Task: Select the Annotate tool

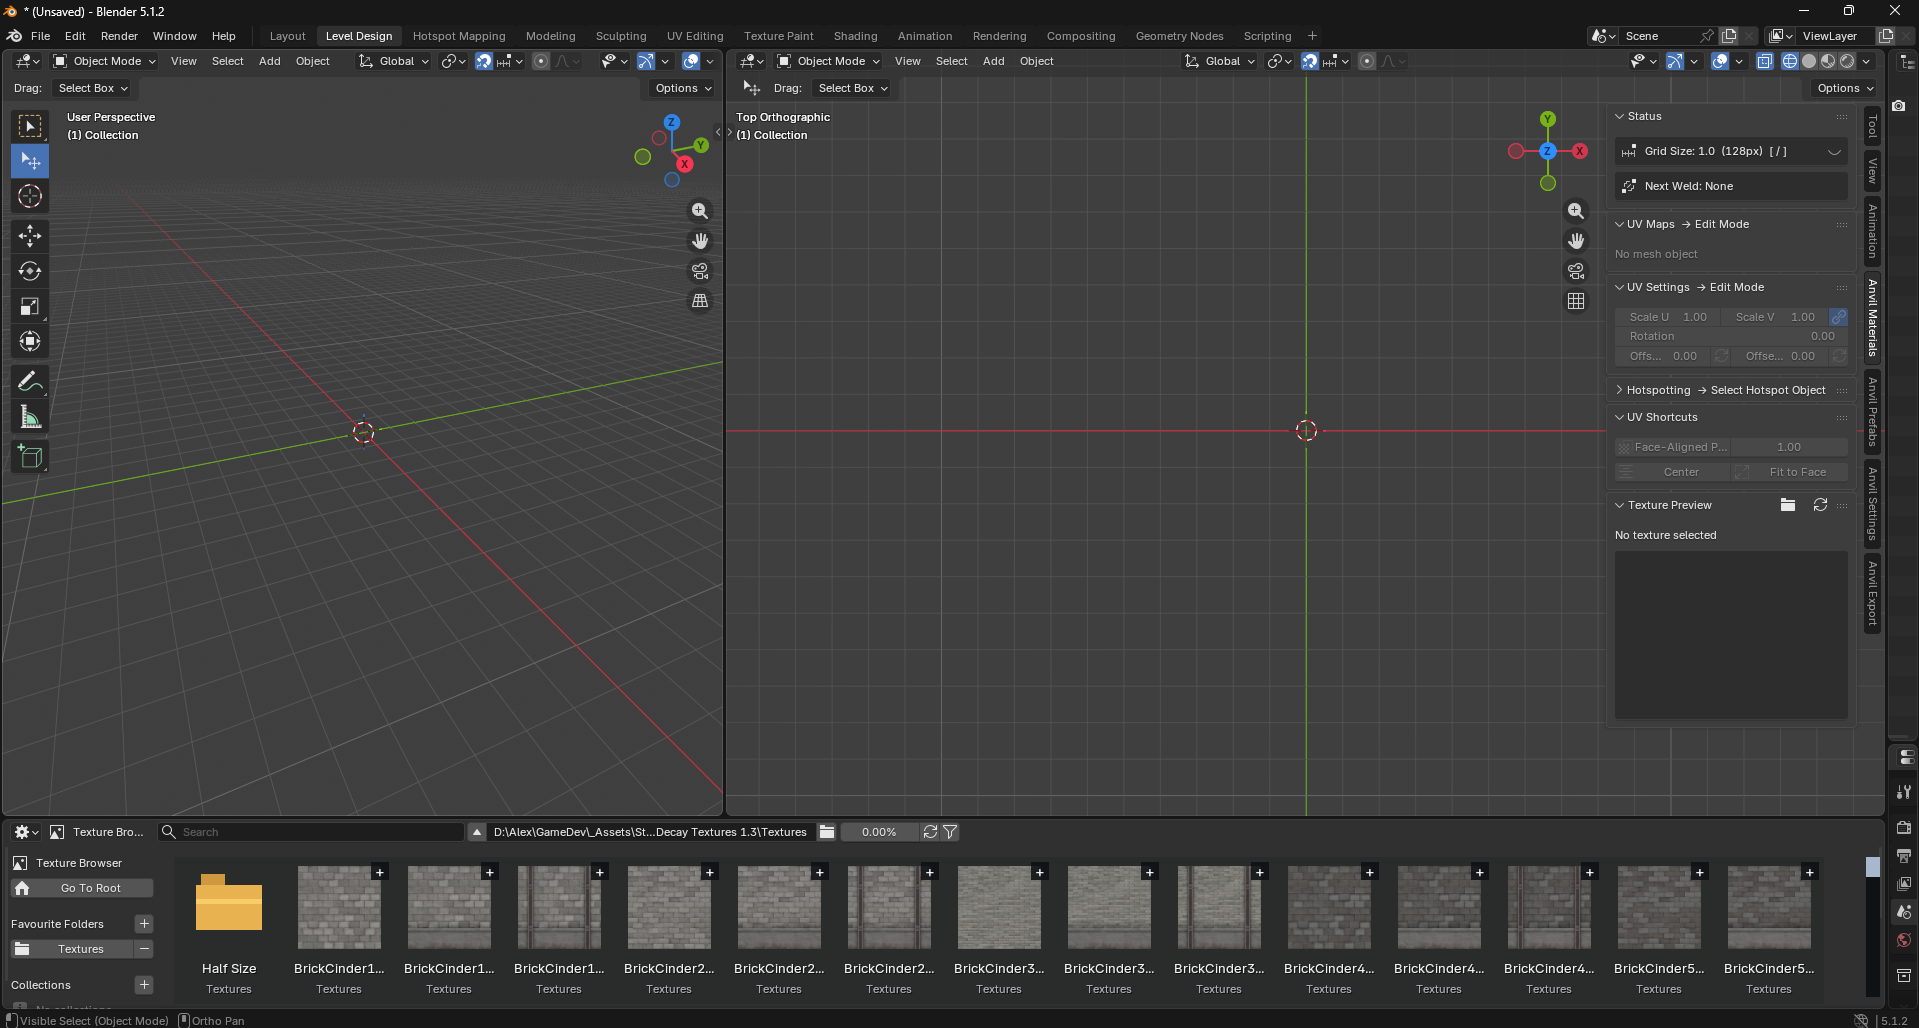Action: pos(30,382)
